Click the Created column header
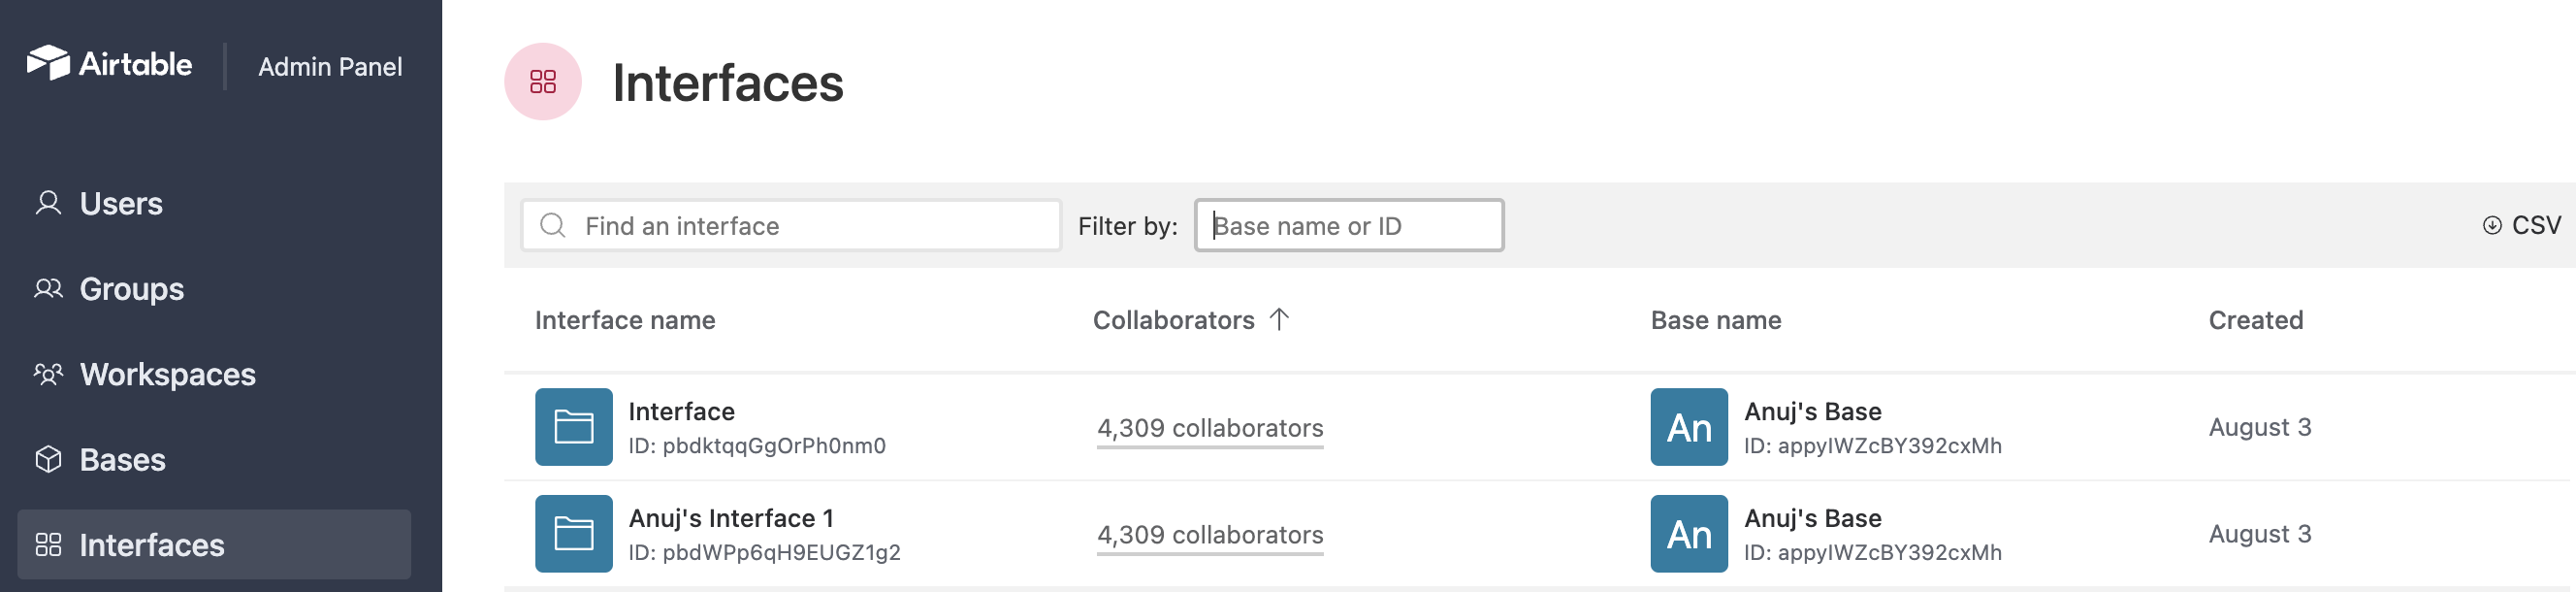This screenshot has height=592, width=2576. coord(2256,321)
